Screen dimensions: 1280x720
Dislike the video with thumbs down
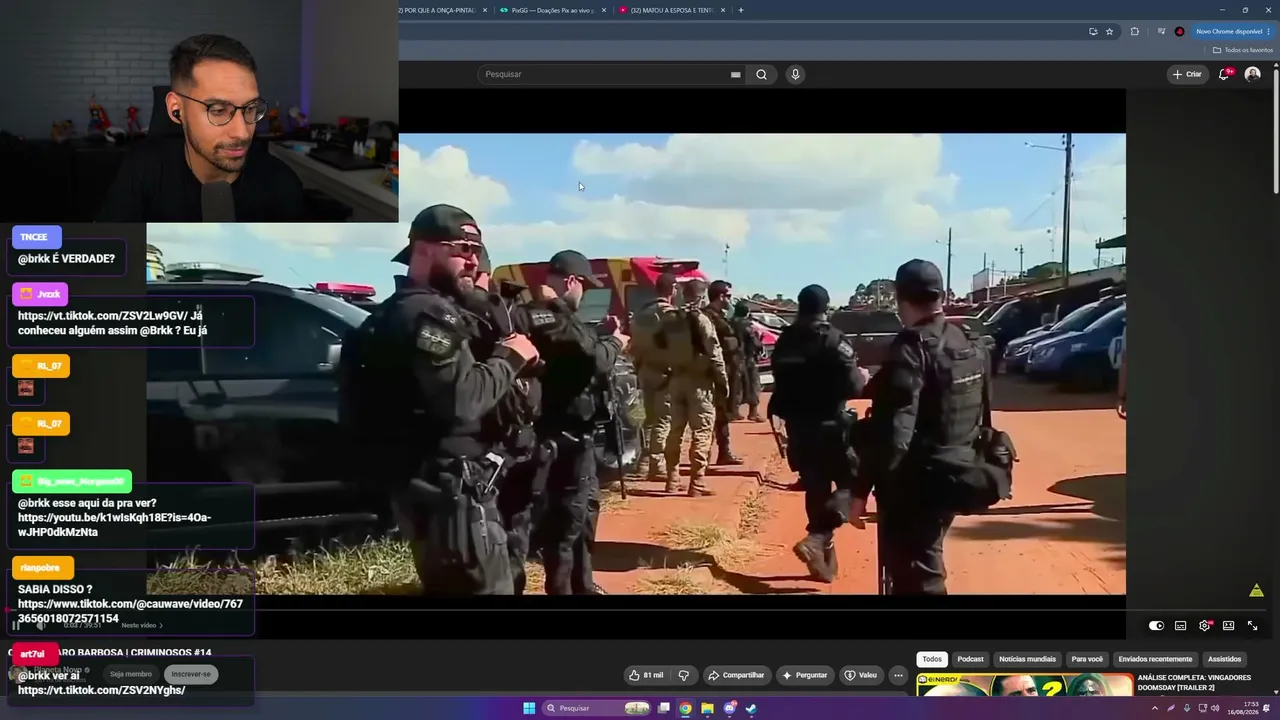[684, 675]
